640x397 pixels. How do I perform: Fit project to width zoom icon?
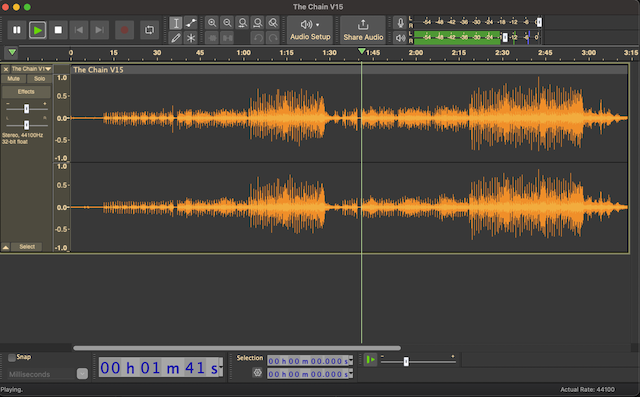pyautogui.click(x=258, y=23)
